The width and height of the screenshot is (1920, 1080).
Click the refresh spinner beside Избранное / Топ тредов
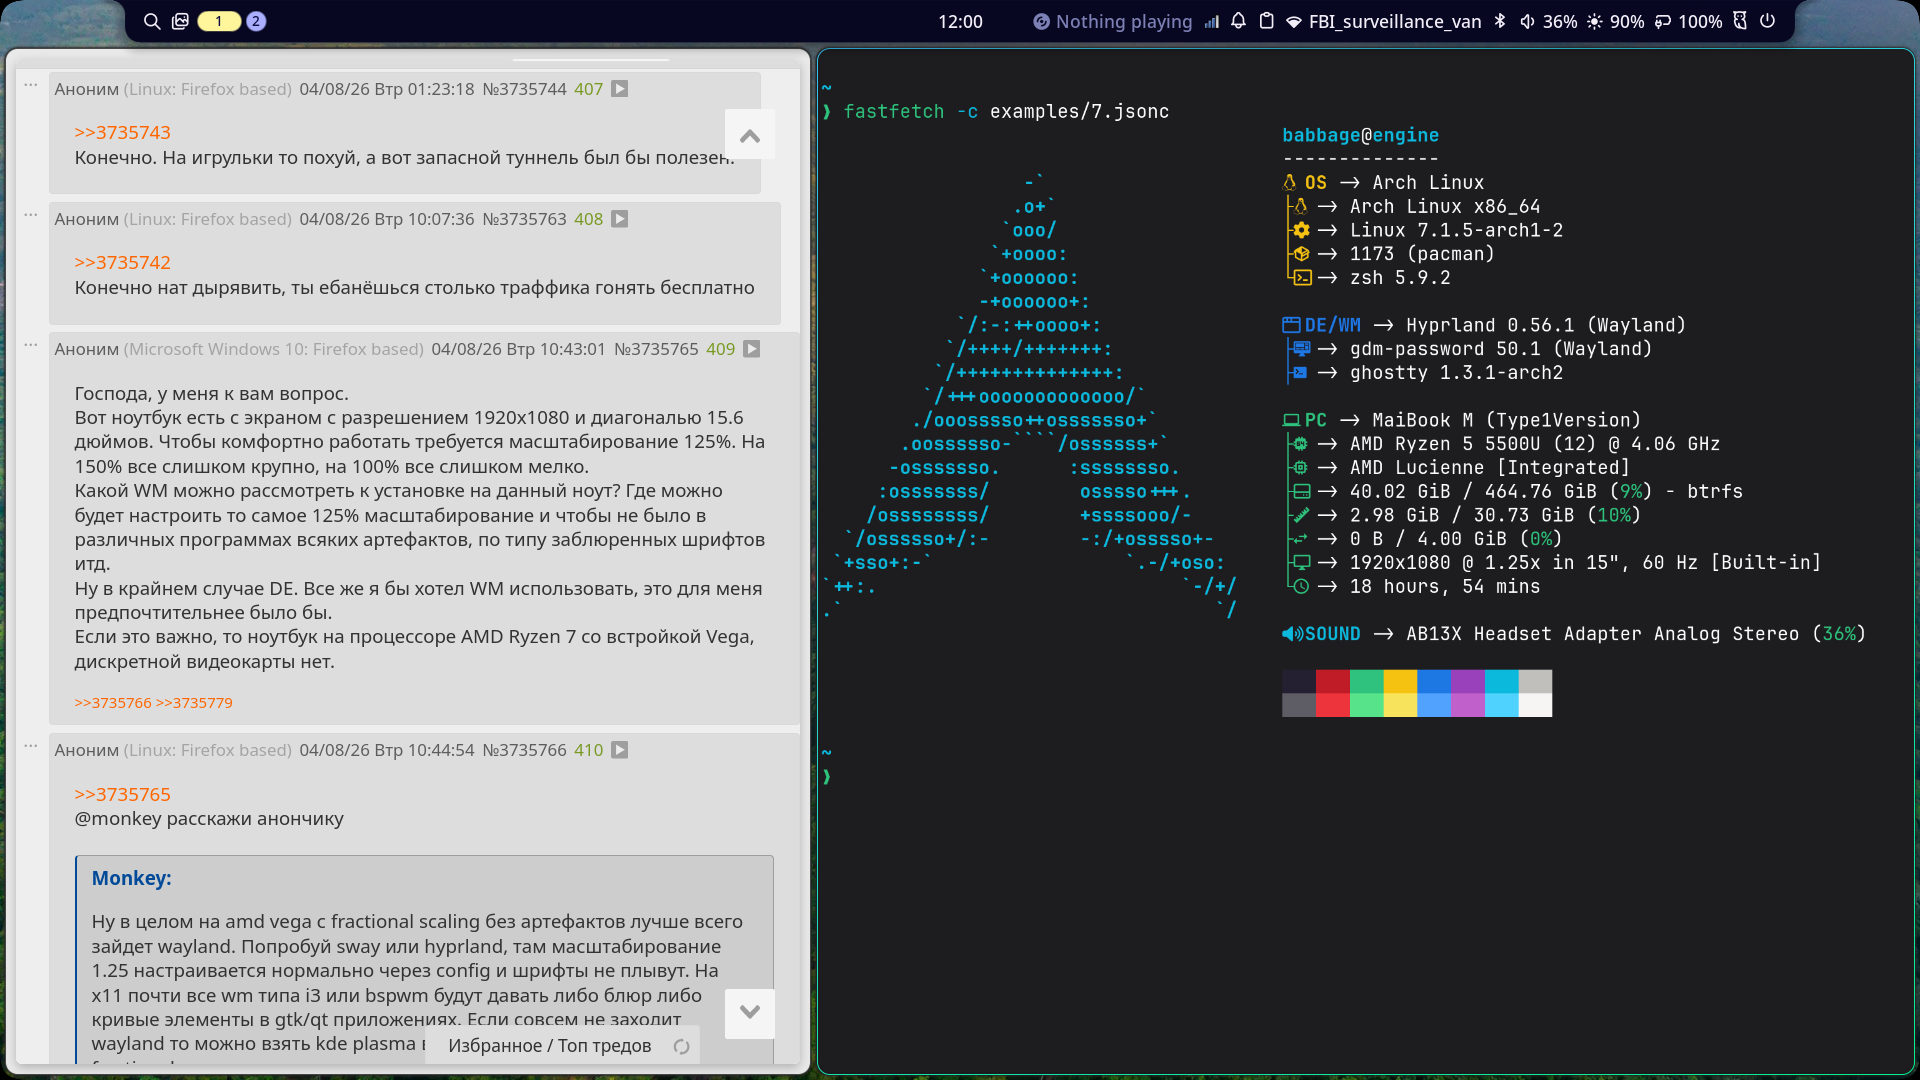click(682, 1046)
